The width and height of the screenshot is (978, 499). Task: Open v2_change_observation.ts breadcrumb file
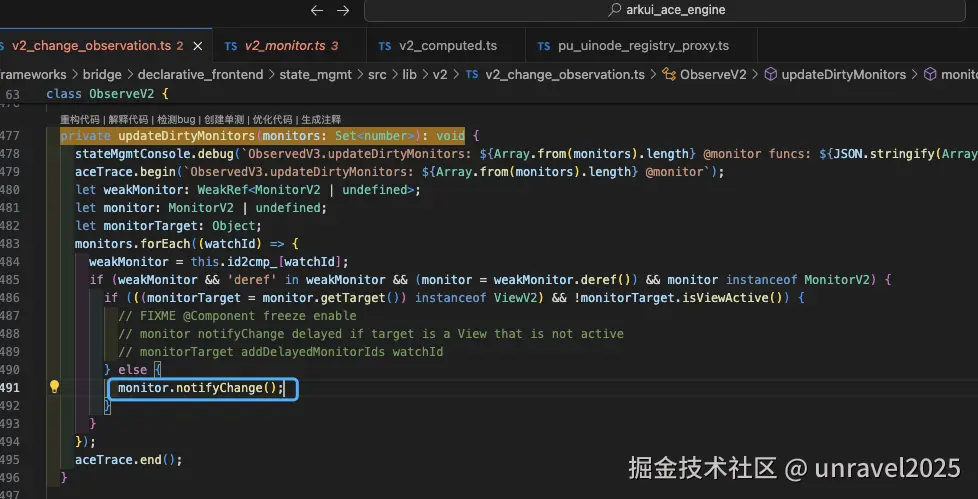pyautogui.click(x=564, y=75)
